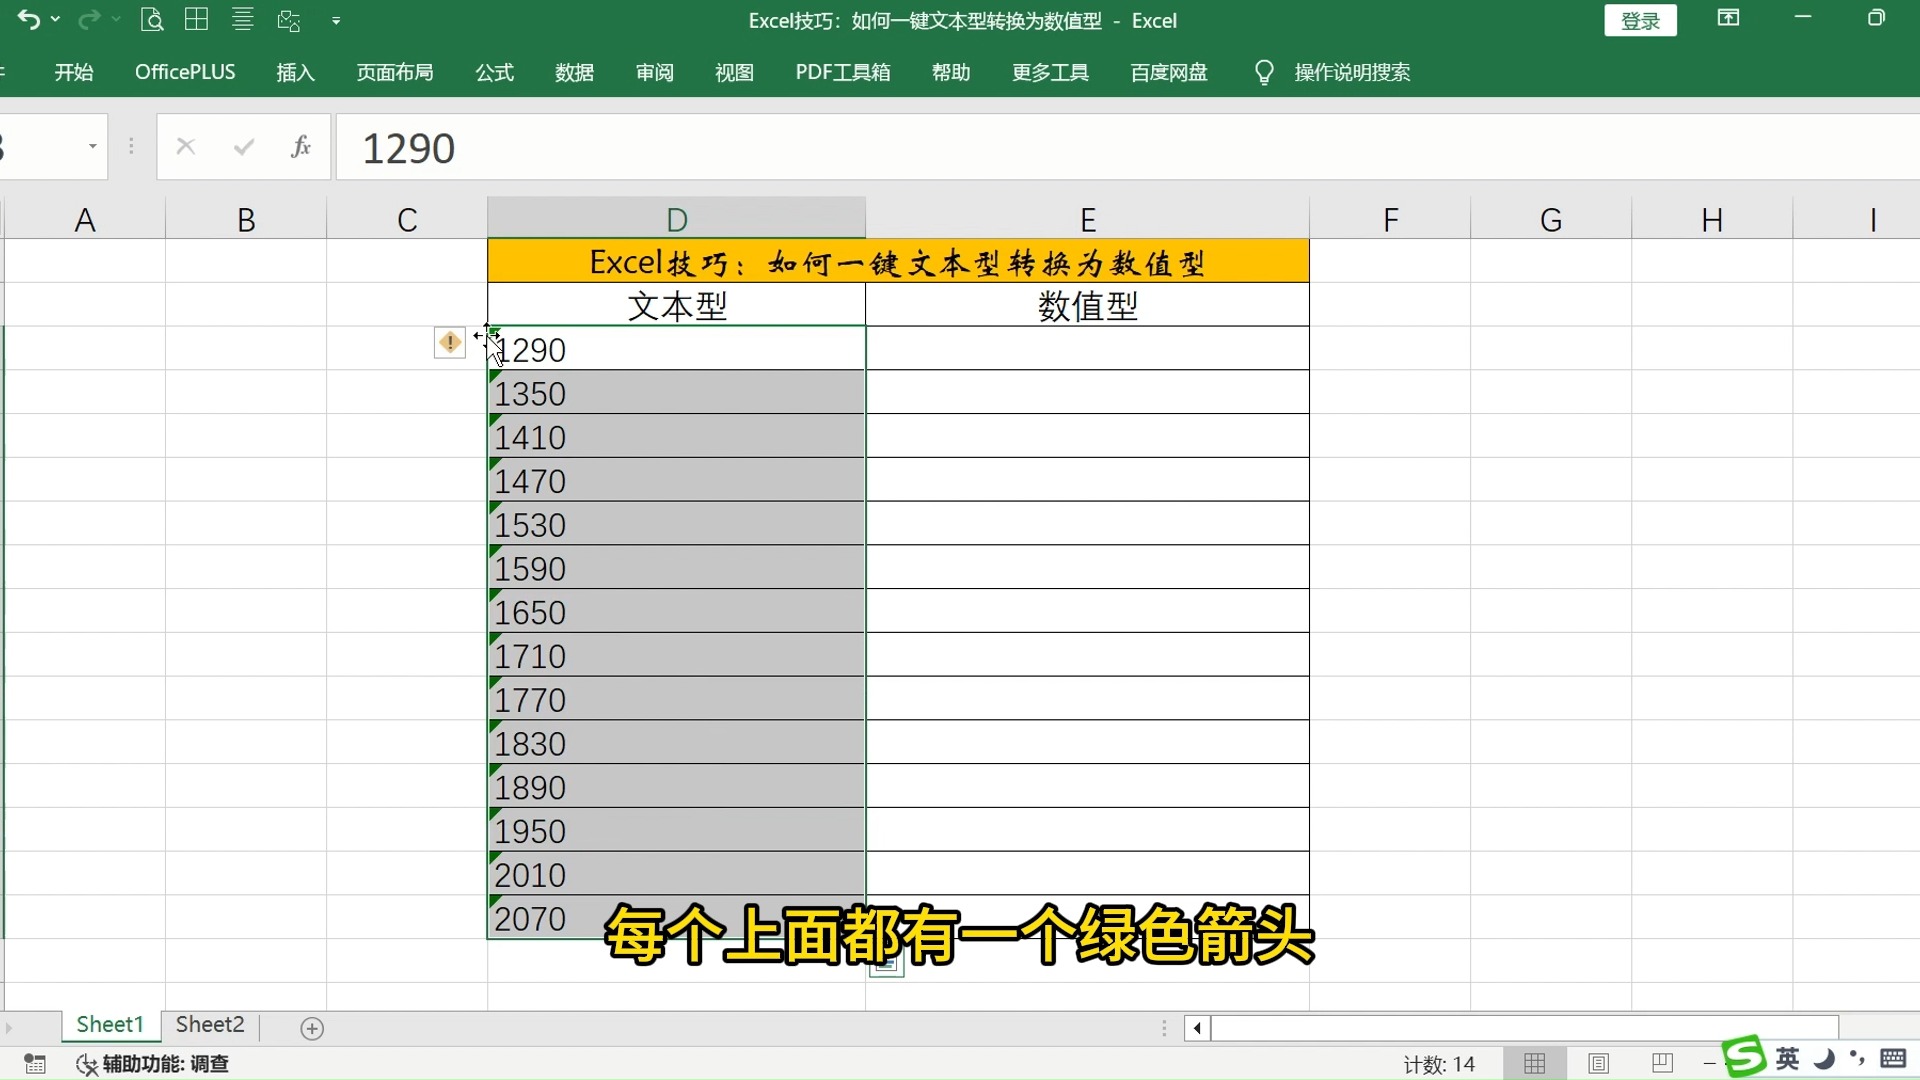Open the 开始 ribbon tab
The width and height of the screenshot is (1920, 1080).
tap(74, 72)
